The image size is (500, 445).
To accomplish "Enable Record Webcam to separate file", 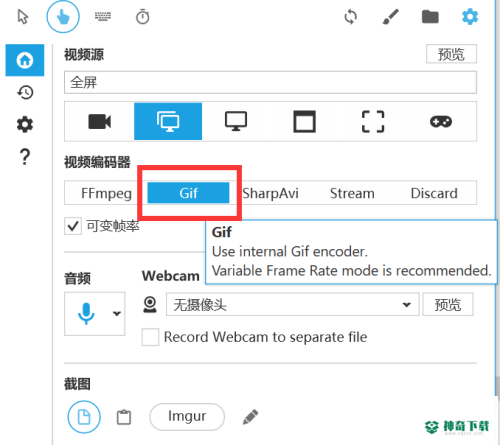I will (x=150, y=337).
